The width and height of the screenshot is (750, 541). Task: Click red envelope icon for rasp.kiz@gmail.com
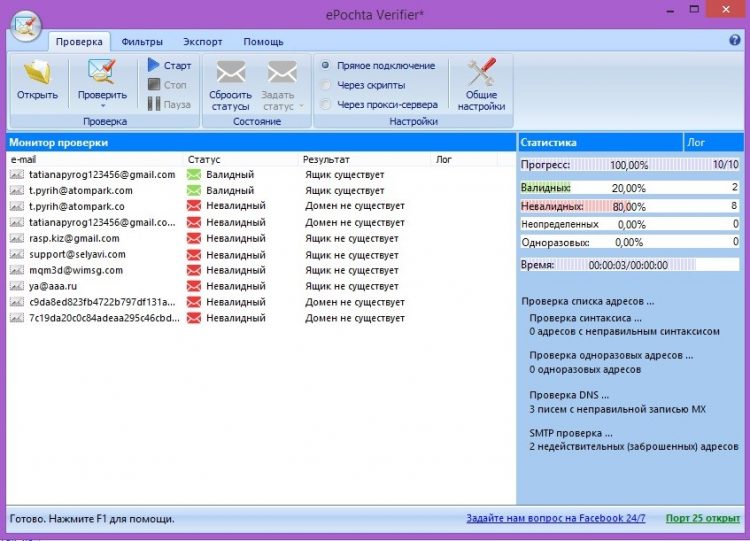(x=194, y=238)
